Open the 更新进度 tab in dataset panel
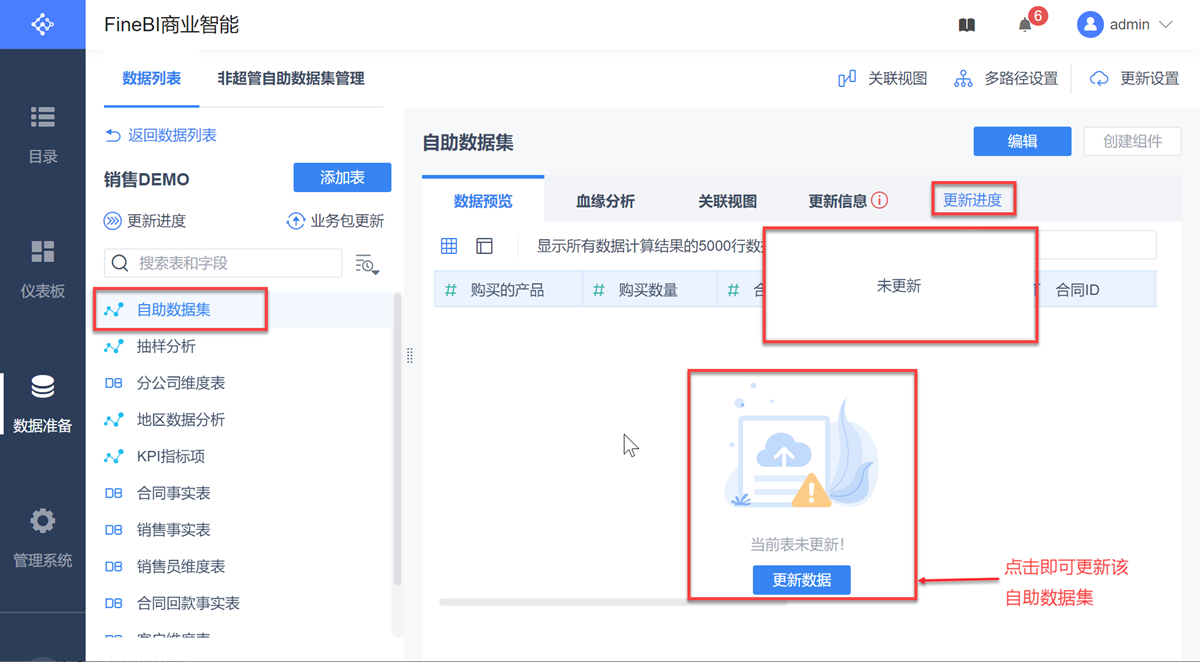 (973, 200)
